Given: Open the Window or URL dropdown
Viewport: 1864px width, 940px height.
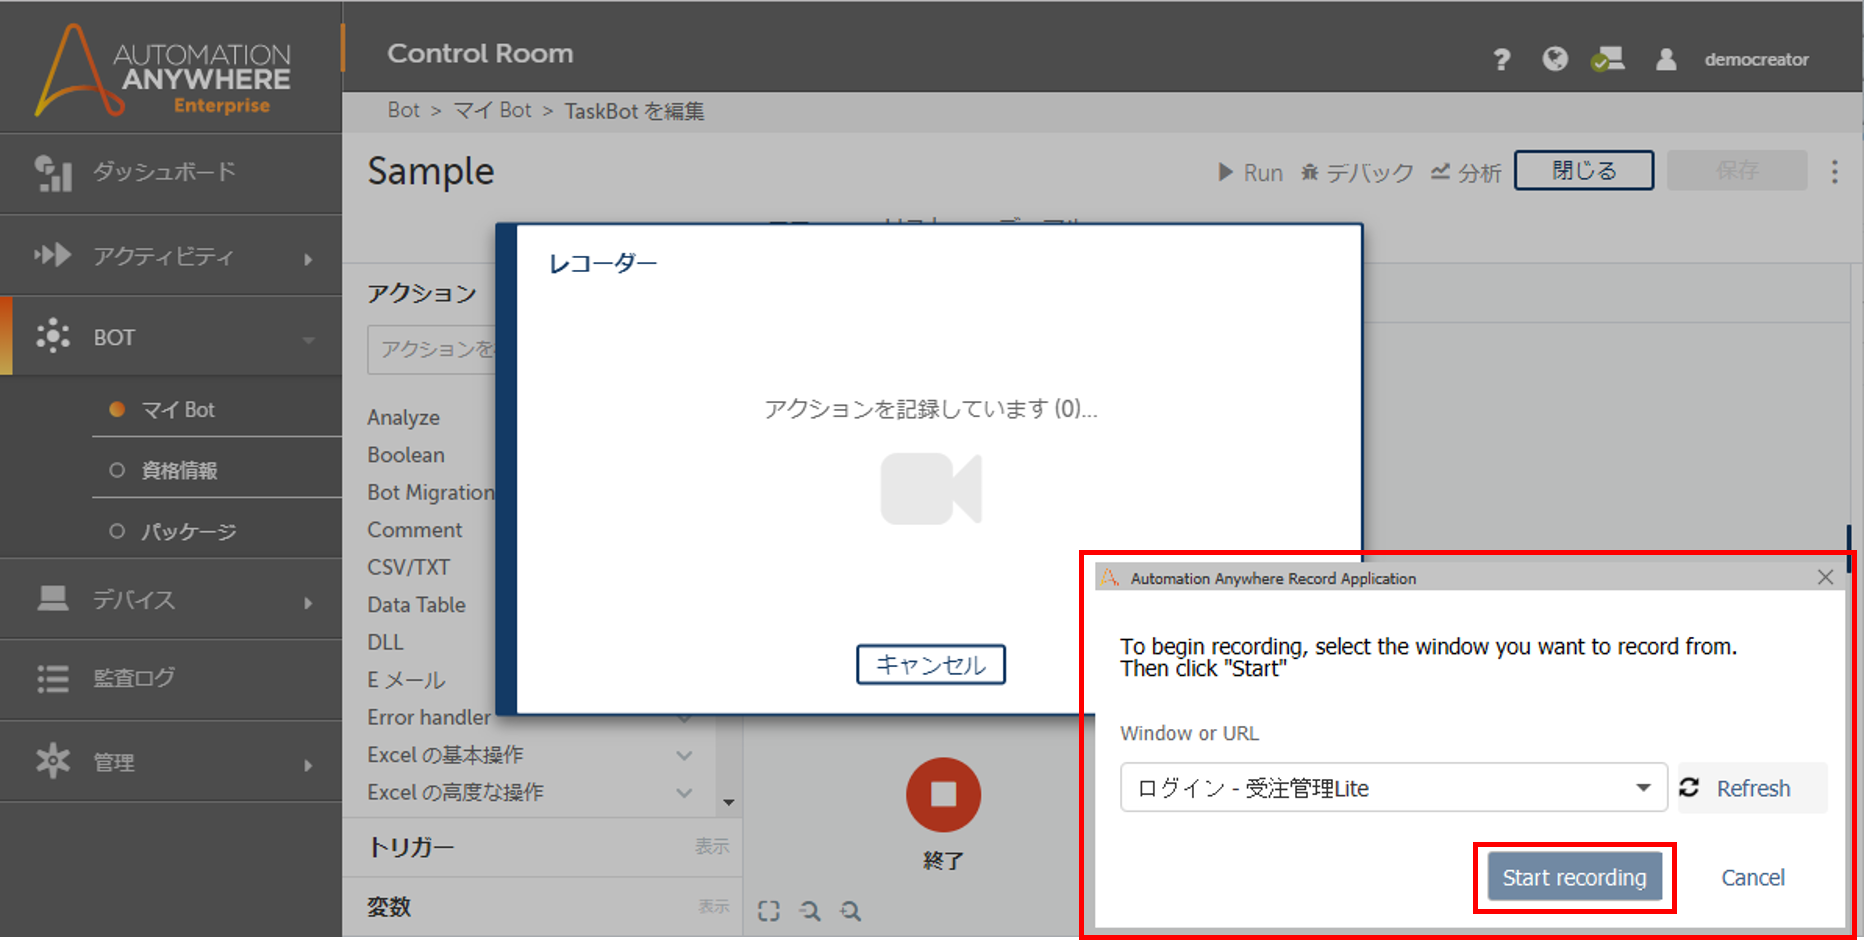Looking at the screenshot, I should pyautogui.click(x=1393, y=788).
